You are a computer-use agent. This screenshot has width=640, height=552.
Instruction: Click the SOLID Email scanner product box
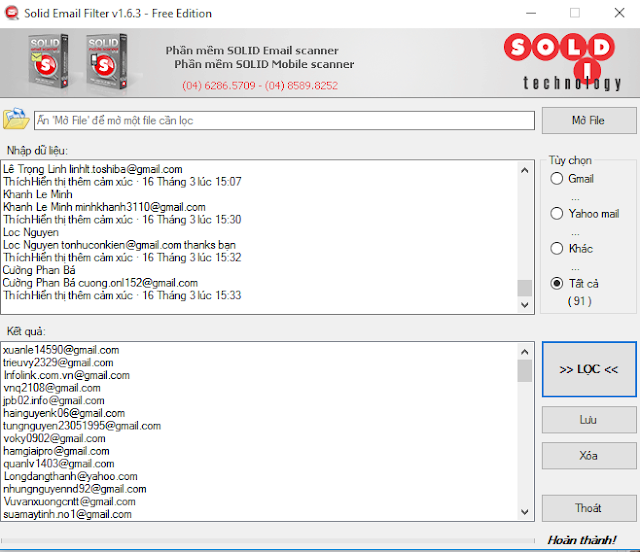coord(48,61)
